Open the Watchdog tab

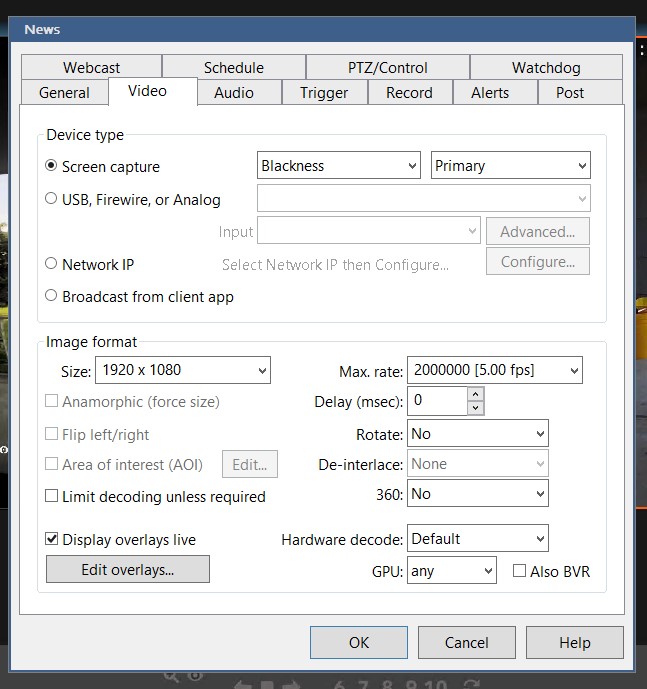point(546,68)
